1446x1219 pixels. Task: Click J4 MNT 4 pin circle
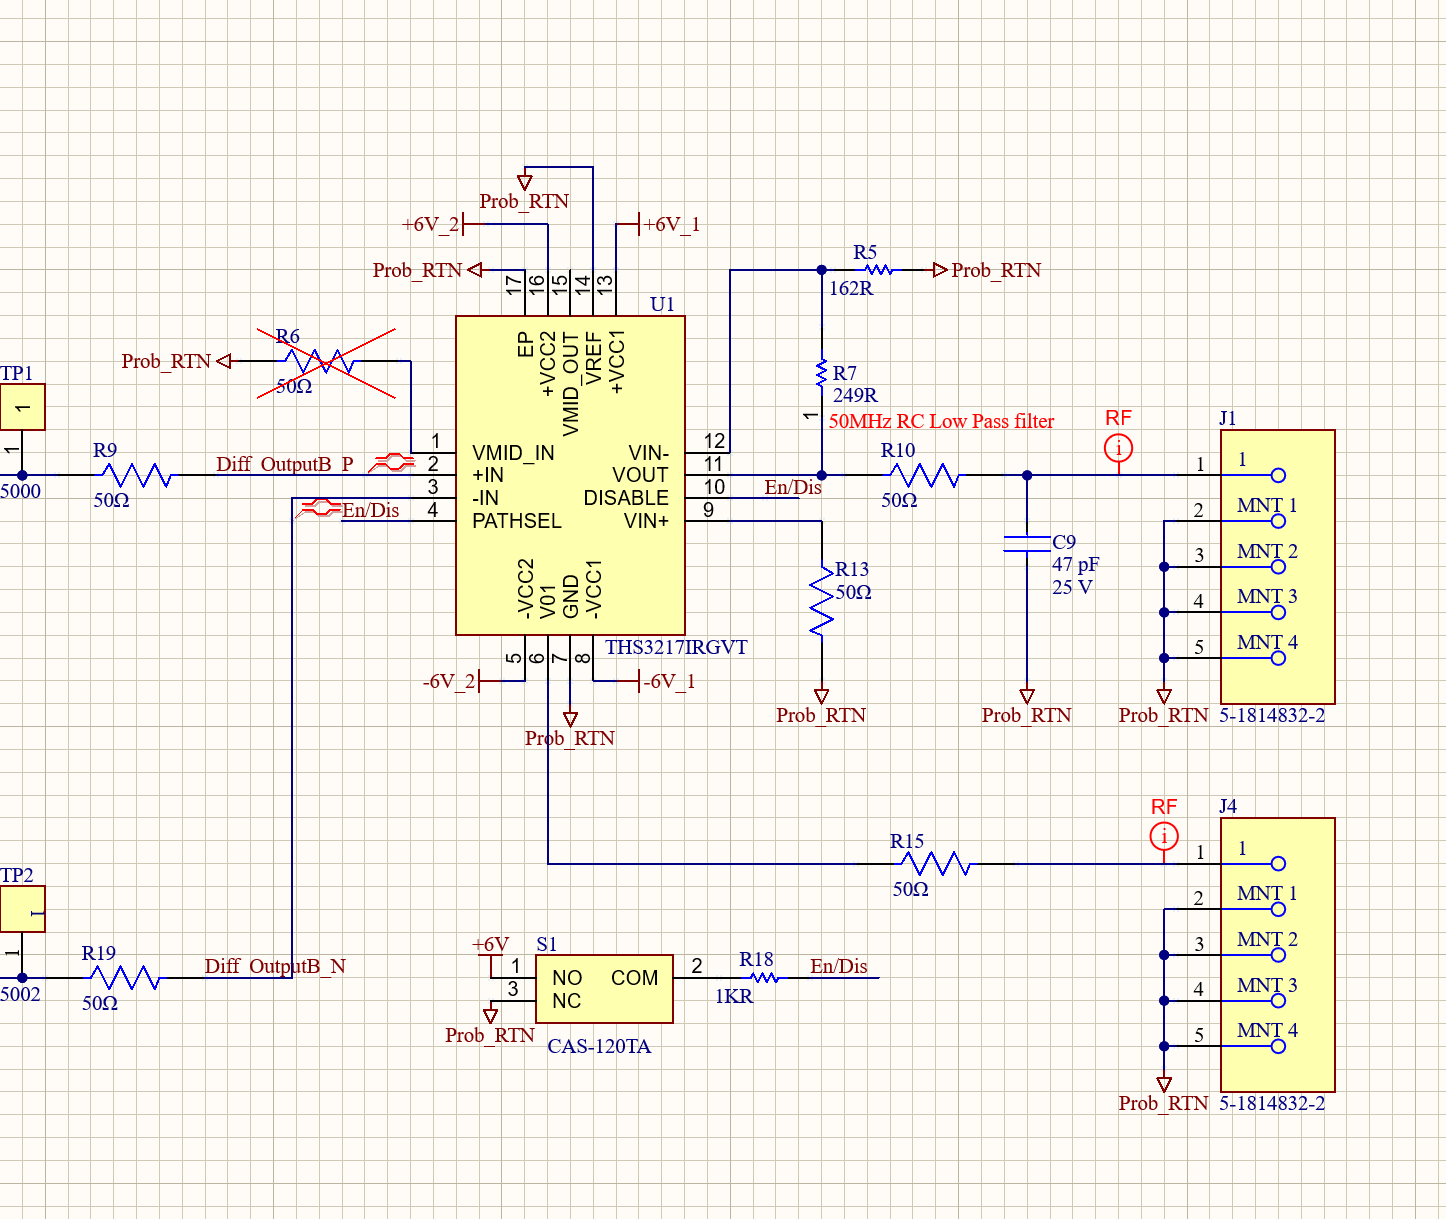1278,1046
